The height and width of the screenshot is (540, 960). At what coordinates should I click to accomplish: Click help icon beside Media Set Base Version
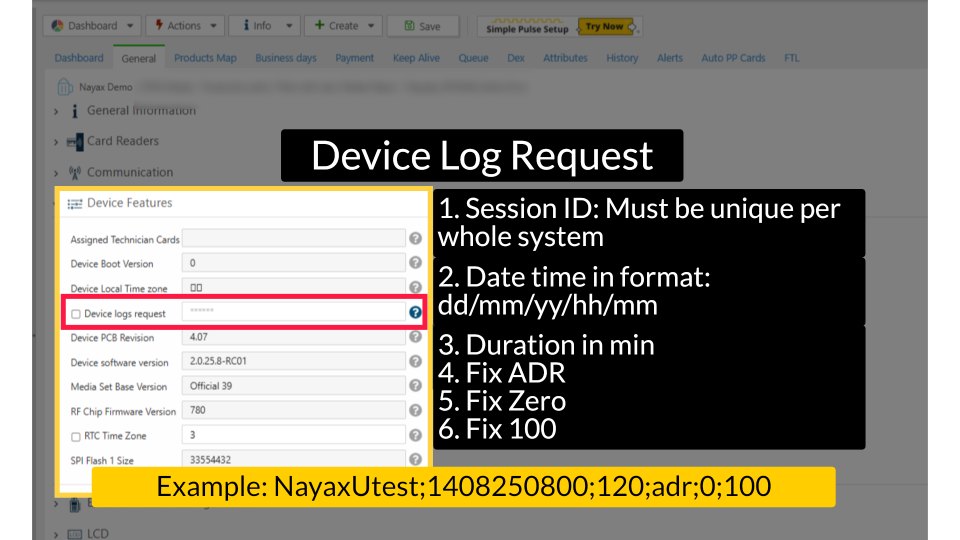[415, 385]
